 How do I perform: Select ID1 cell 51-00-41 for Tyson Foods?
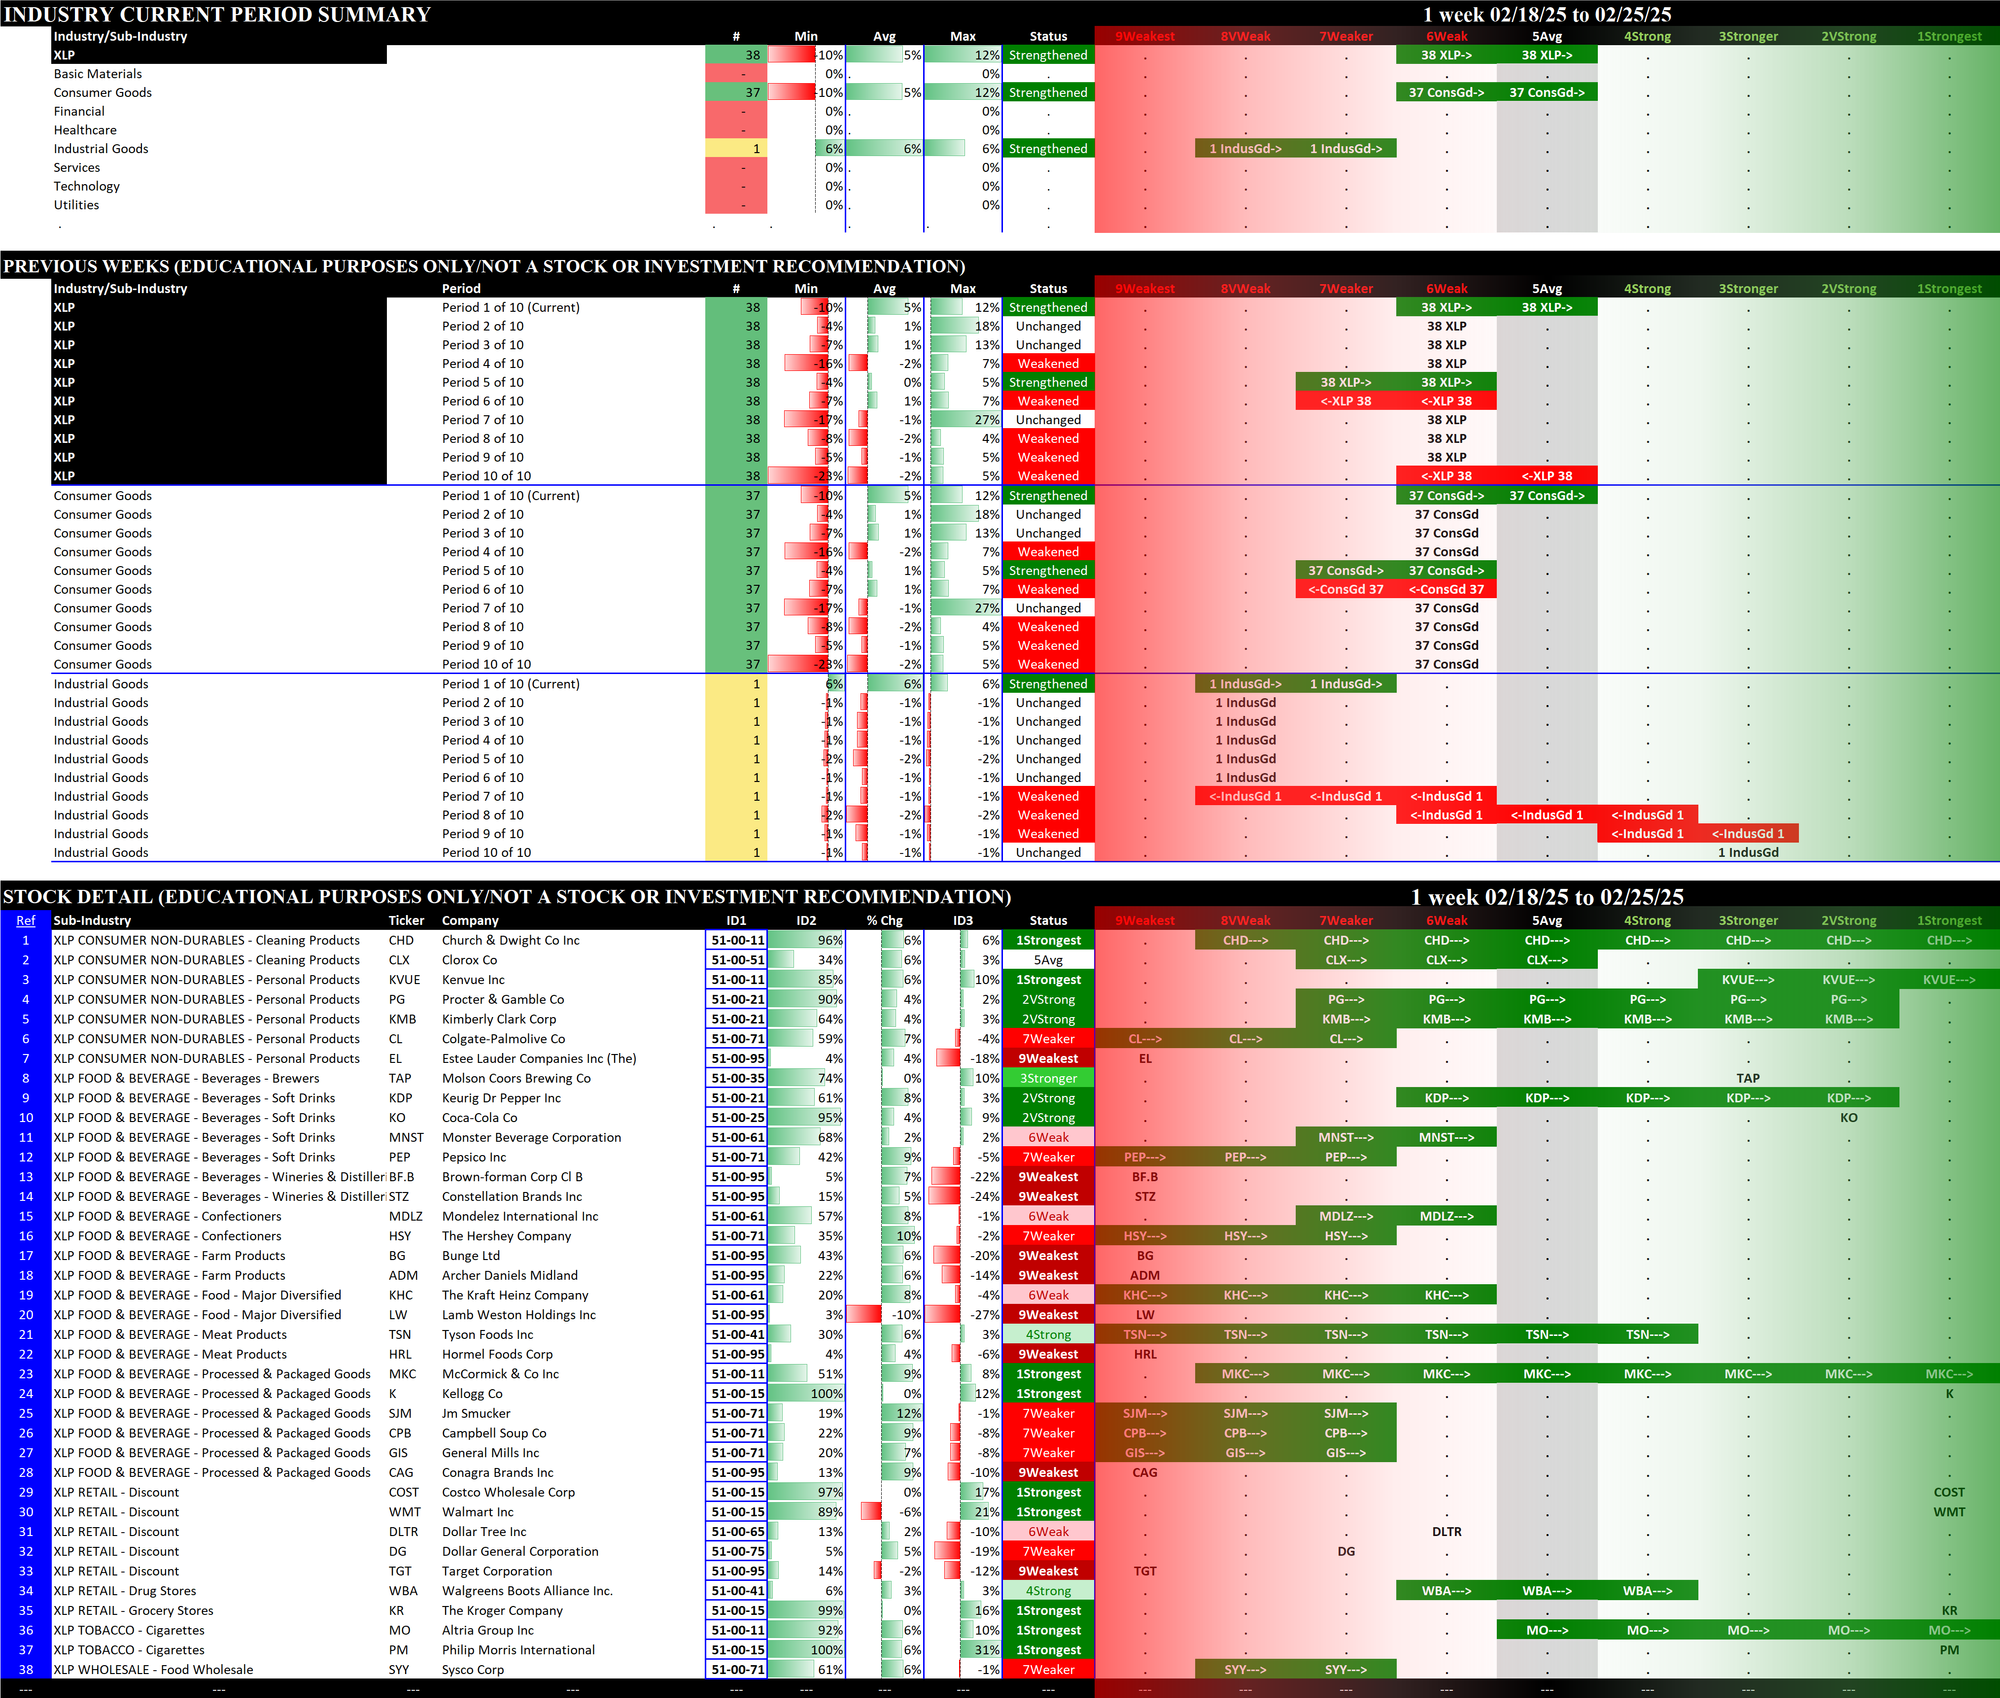pyautogui.click(x=737, y=1334)
